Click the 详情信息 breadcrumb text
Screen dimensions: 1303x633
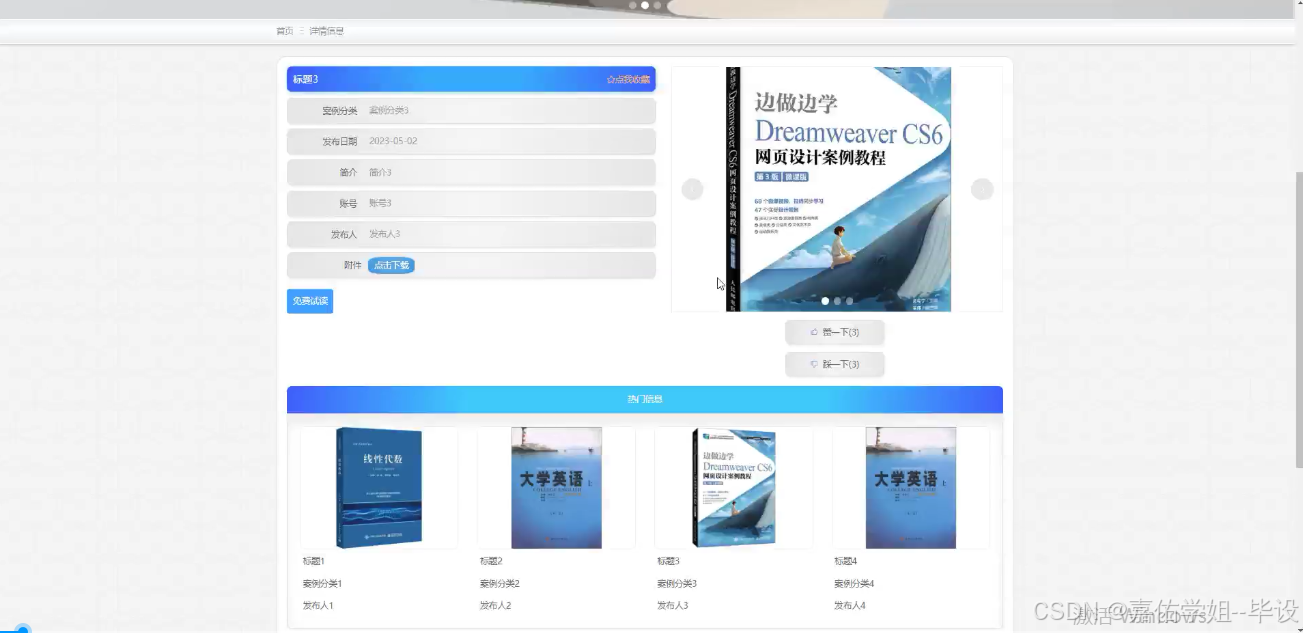(x=327, y=31)
